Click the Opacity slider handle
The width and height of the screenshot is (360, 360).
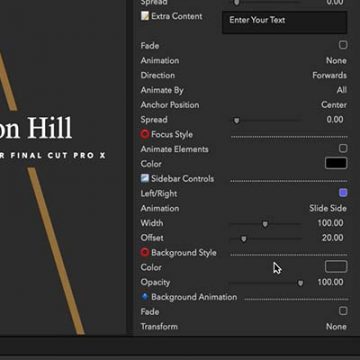click(x=300, y=283)
